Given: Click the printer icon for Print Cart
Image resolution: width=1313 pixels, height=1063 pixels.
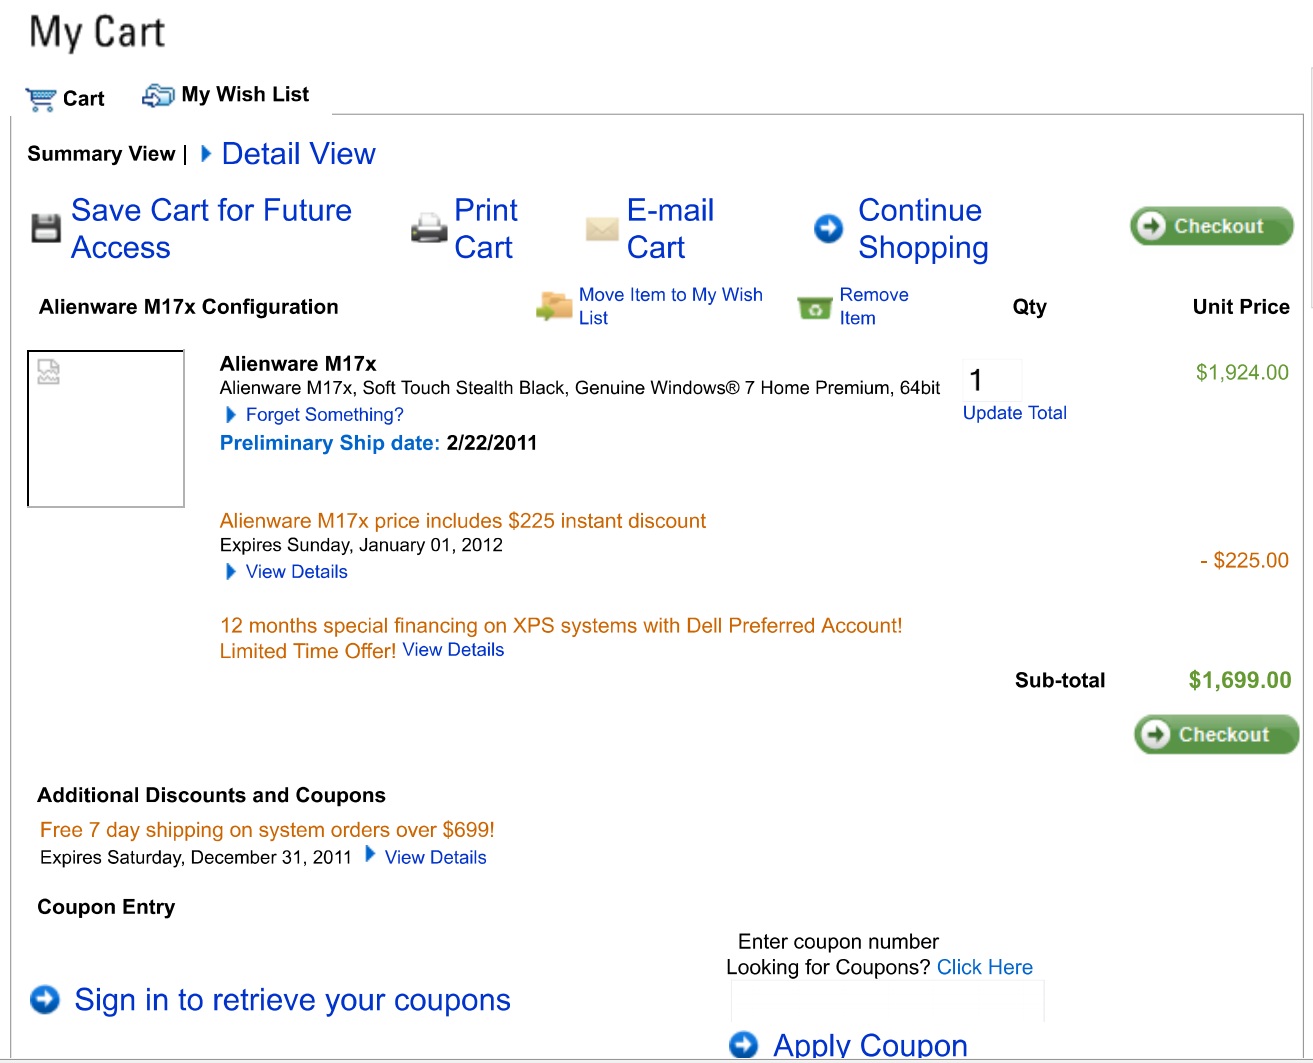Looking at the screenshot, I should click(x=429, y=228).
